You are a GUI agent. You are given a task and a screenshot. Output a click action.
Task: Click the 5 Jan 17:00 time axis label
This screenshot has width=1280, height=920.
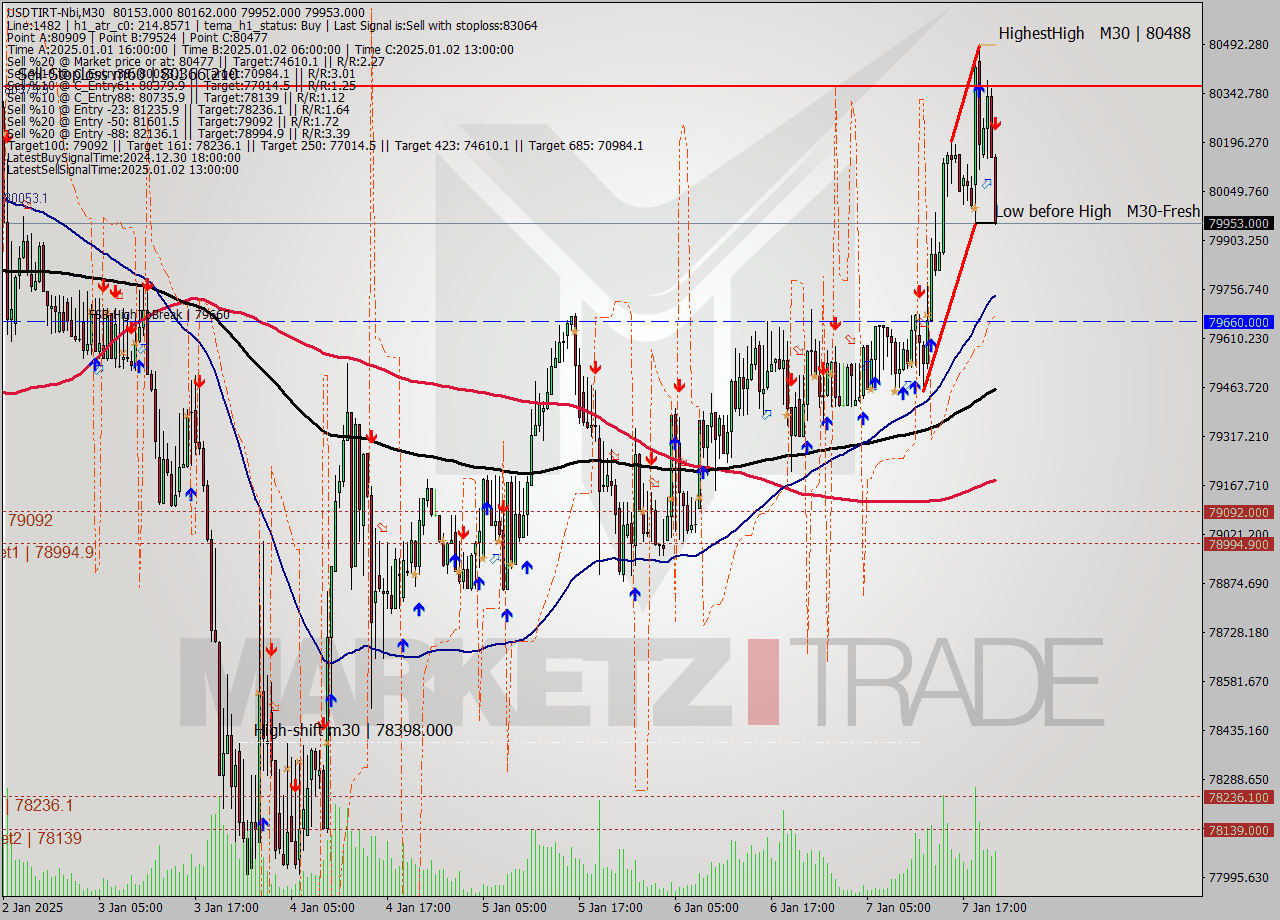click(610, 908)
